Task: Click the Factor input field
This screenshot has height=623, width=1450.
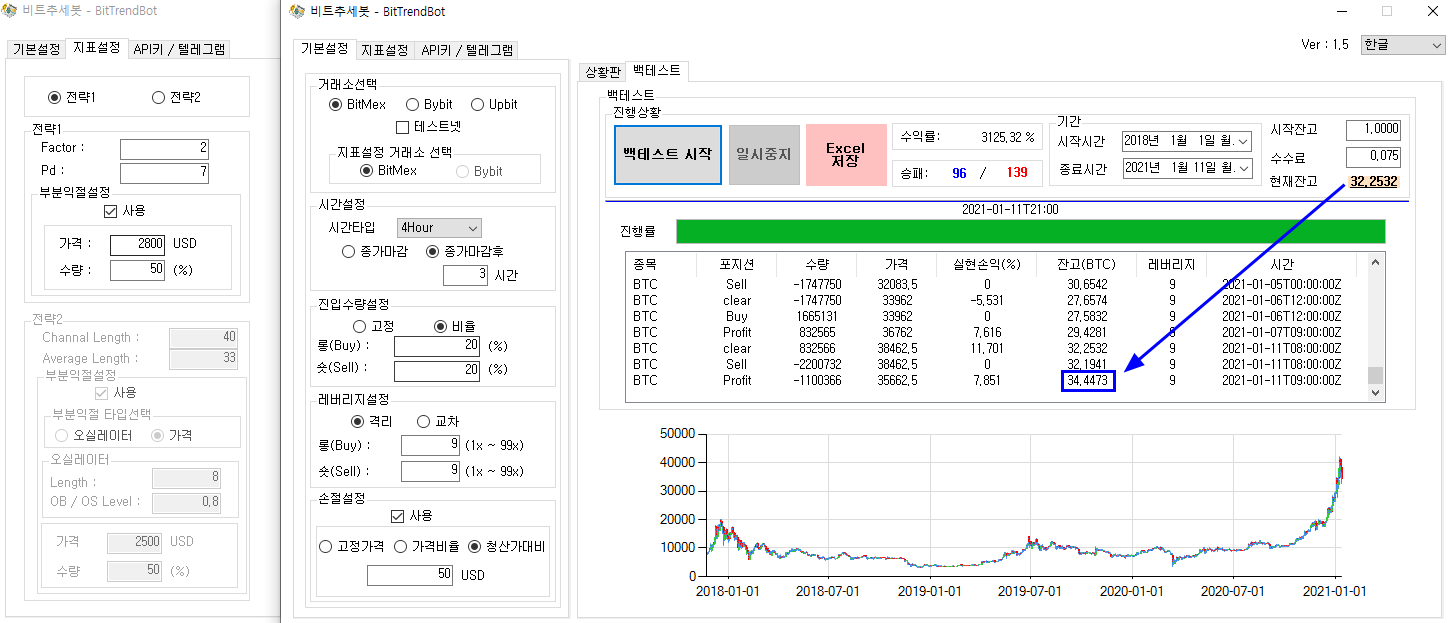Action: point(164,149)
